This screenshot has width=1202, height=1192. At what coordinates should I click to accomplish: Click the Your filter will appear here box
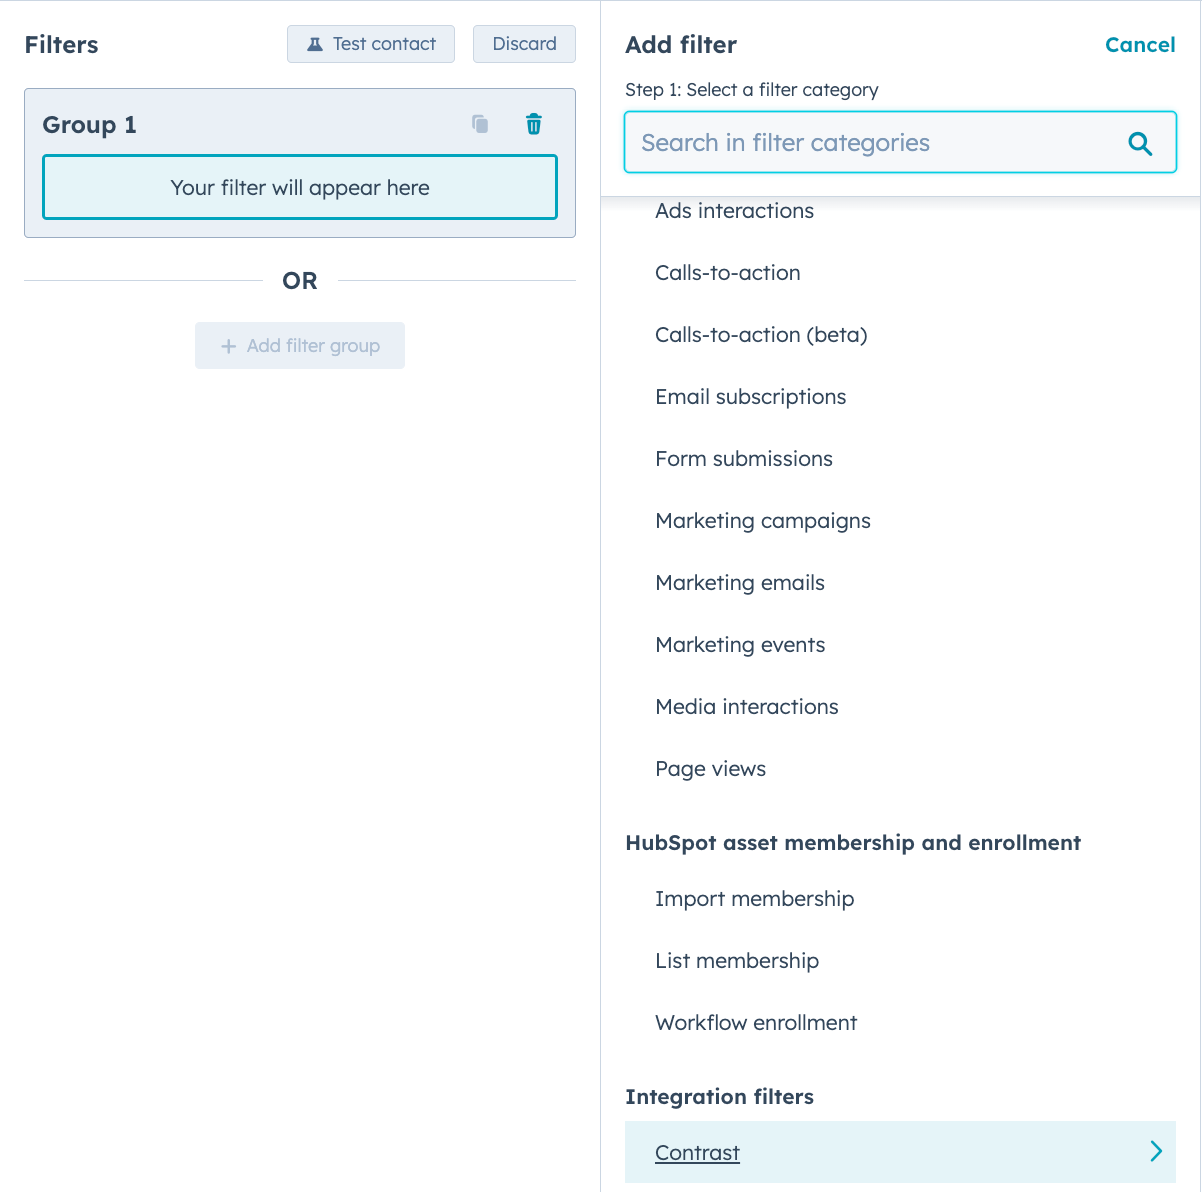click(x=299, y=187)
